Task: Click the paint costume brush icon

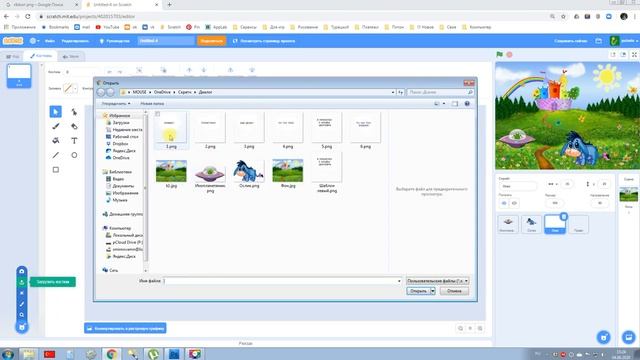Action: pos(22,304)
